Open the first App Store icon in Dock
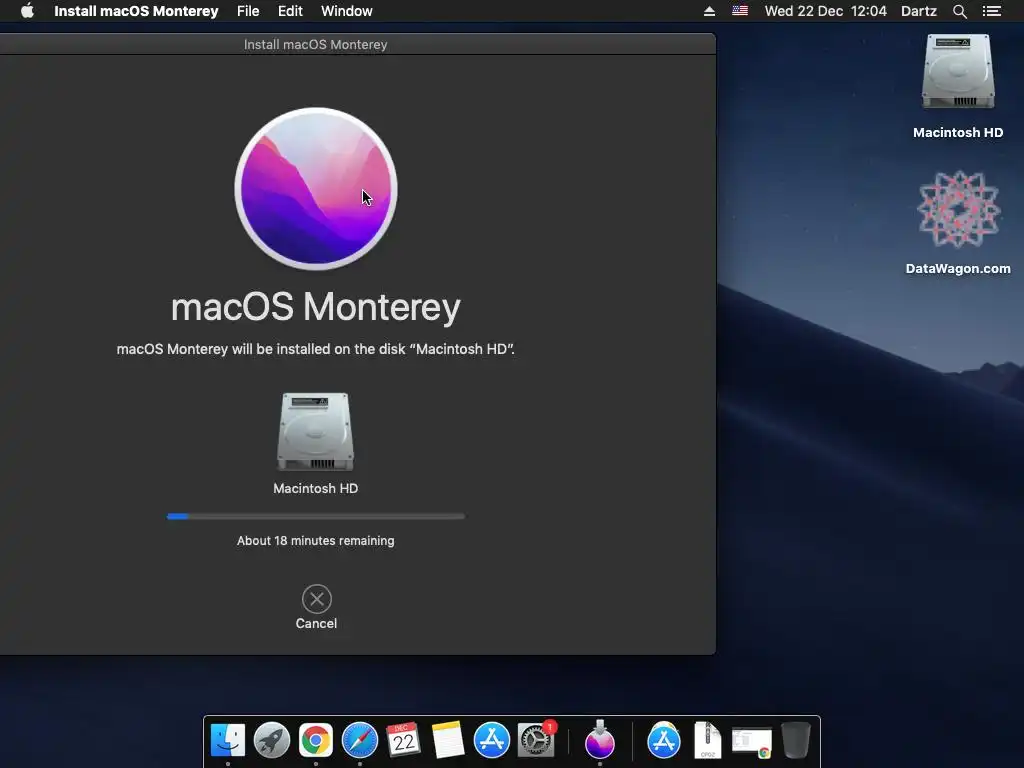1024x768 pixels. [x=491, y=741]
